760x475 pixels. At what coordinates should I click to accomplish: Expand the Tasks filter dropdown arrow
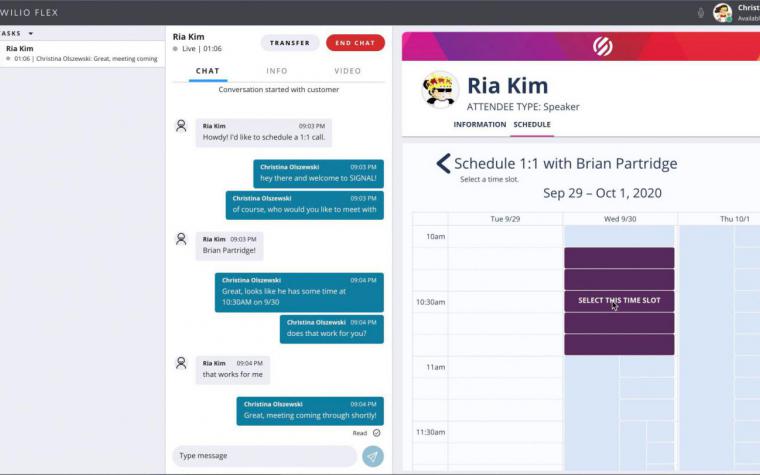[31, 33]
